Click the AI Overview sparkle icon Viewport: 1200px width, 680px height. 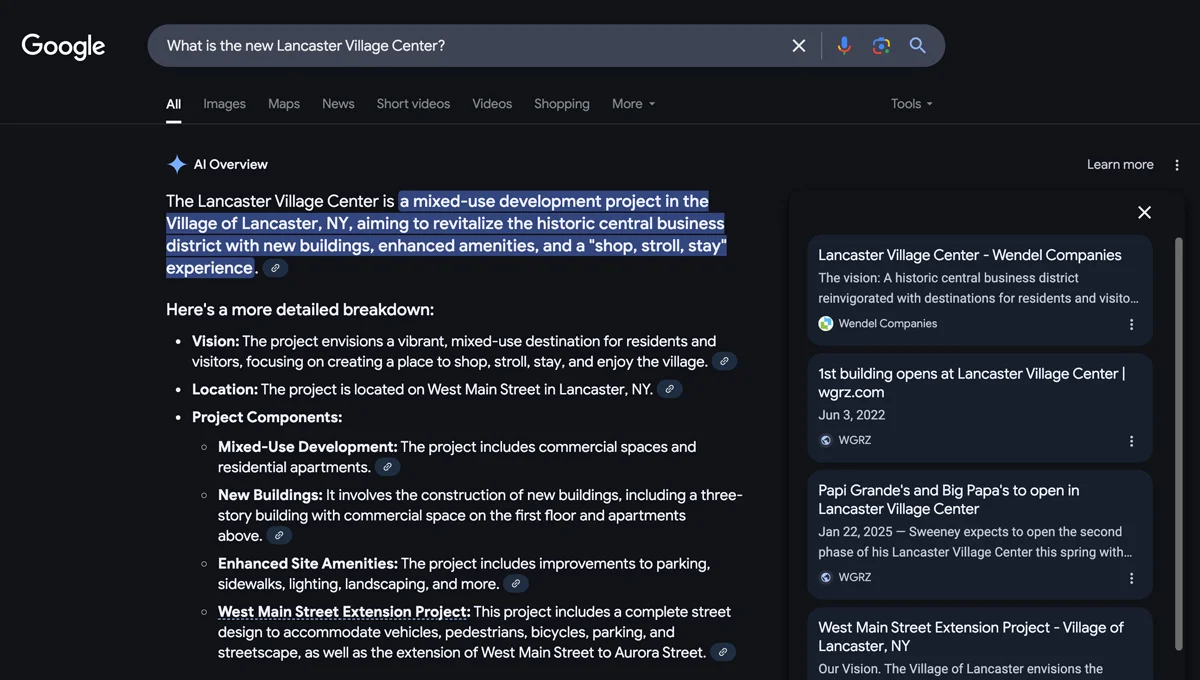(x=177, y=165)
